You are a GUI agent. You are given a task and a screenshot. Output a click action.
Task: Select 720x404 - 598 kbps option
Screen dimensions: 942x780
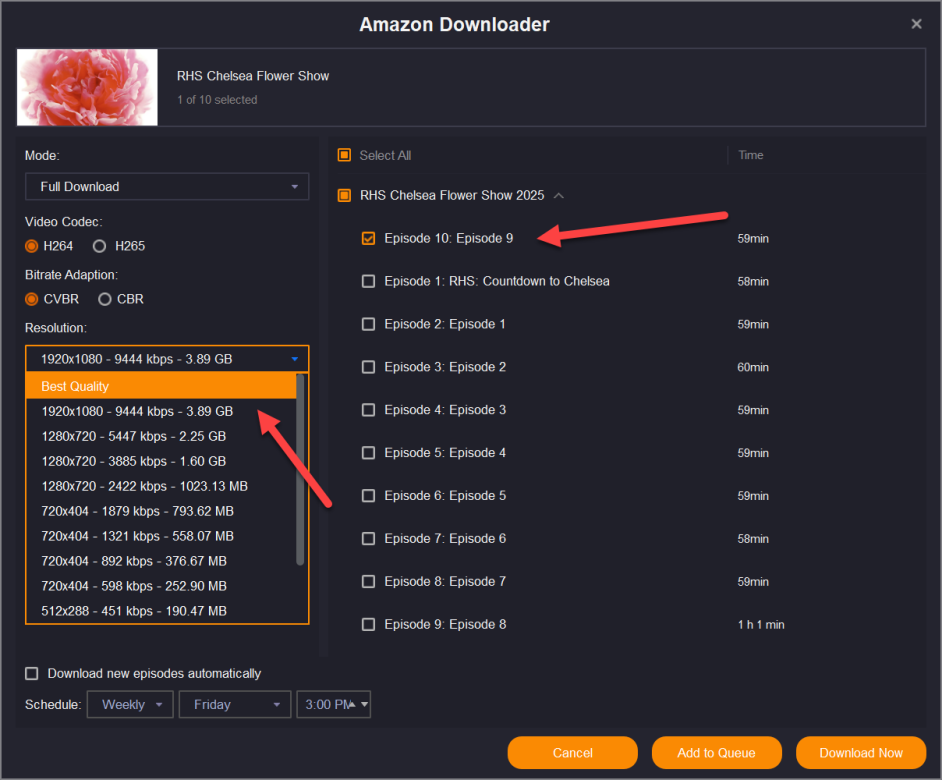tap(161, 586)
